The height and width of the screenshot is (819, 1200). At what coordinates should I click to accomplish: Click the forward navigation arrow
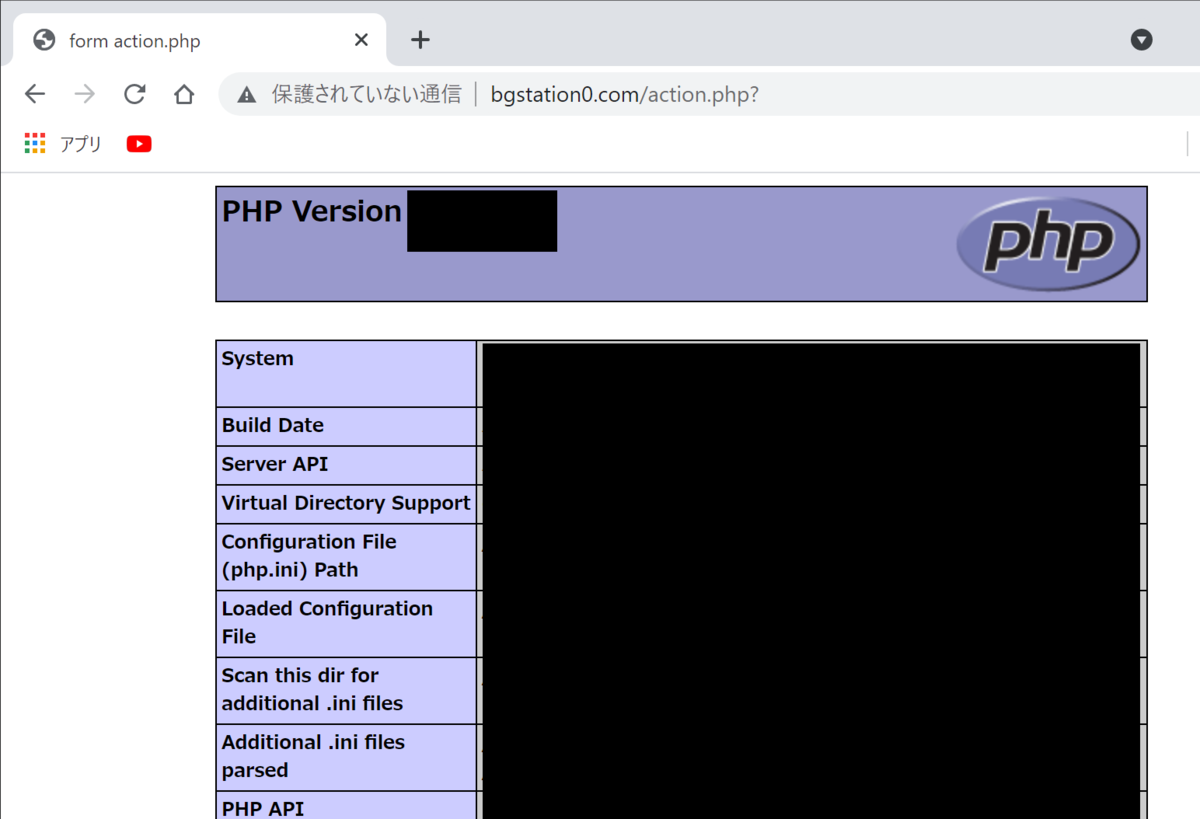click(85, 94)
